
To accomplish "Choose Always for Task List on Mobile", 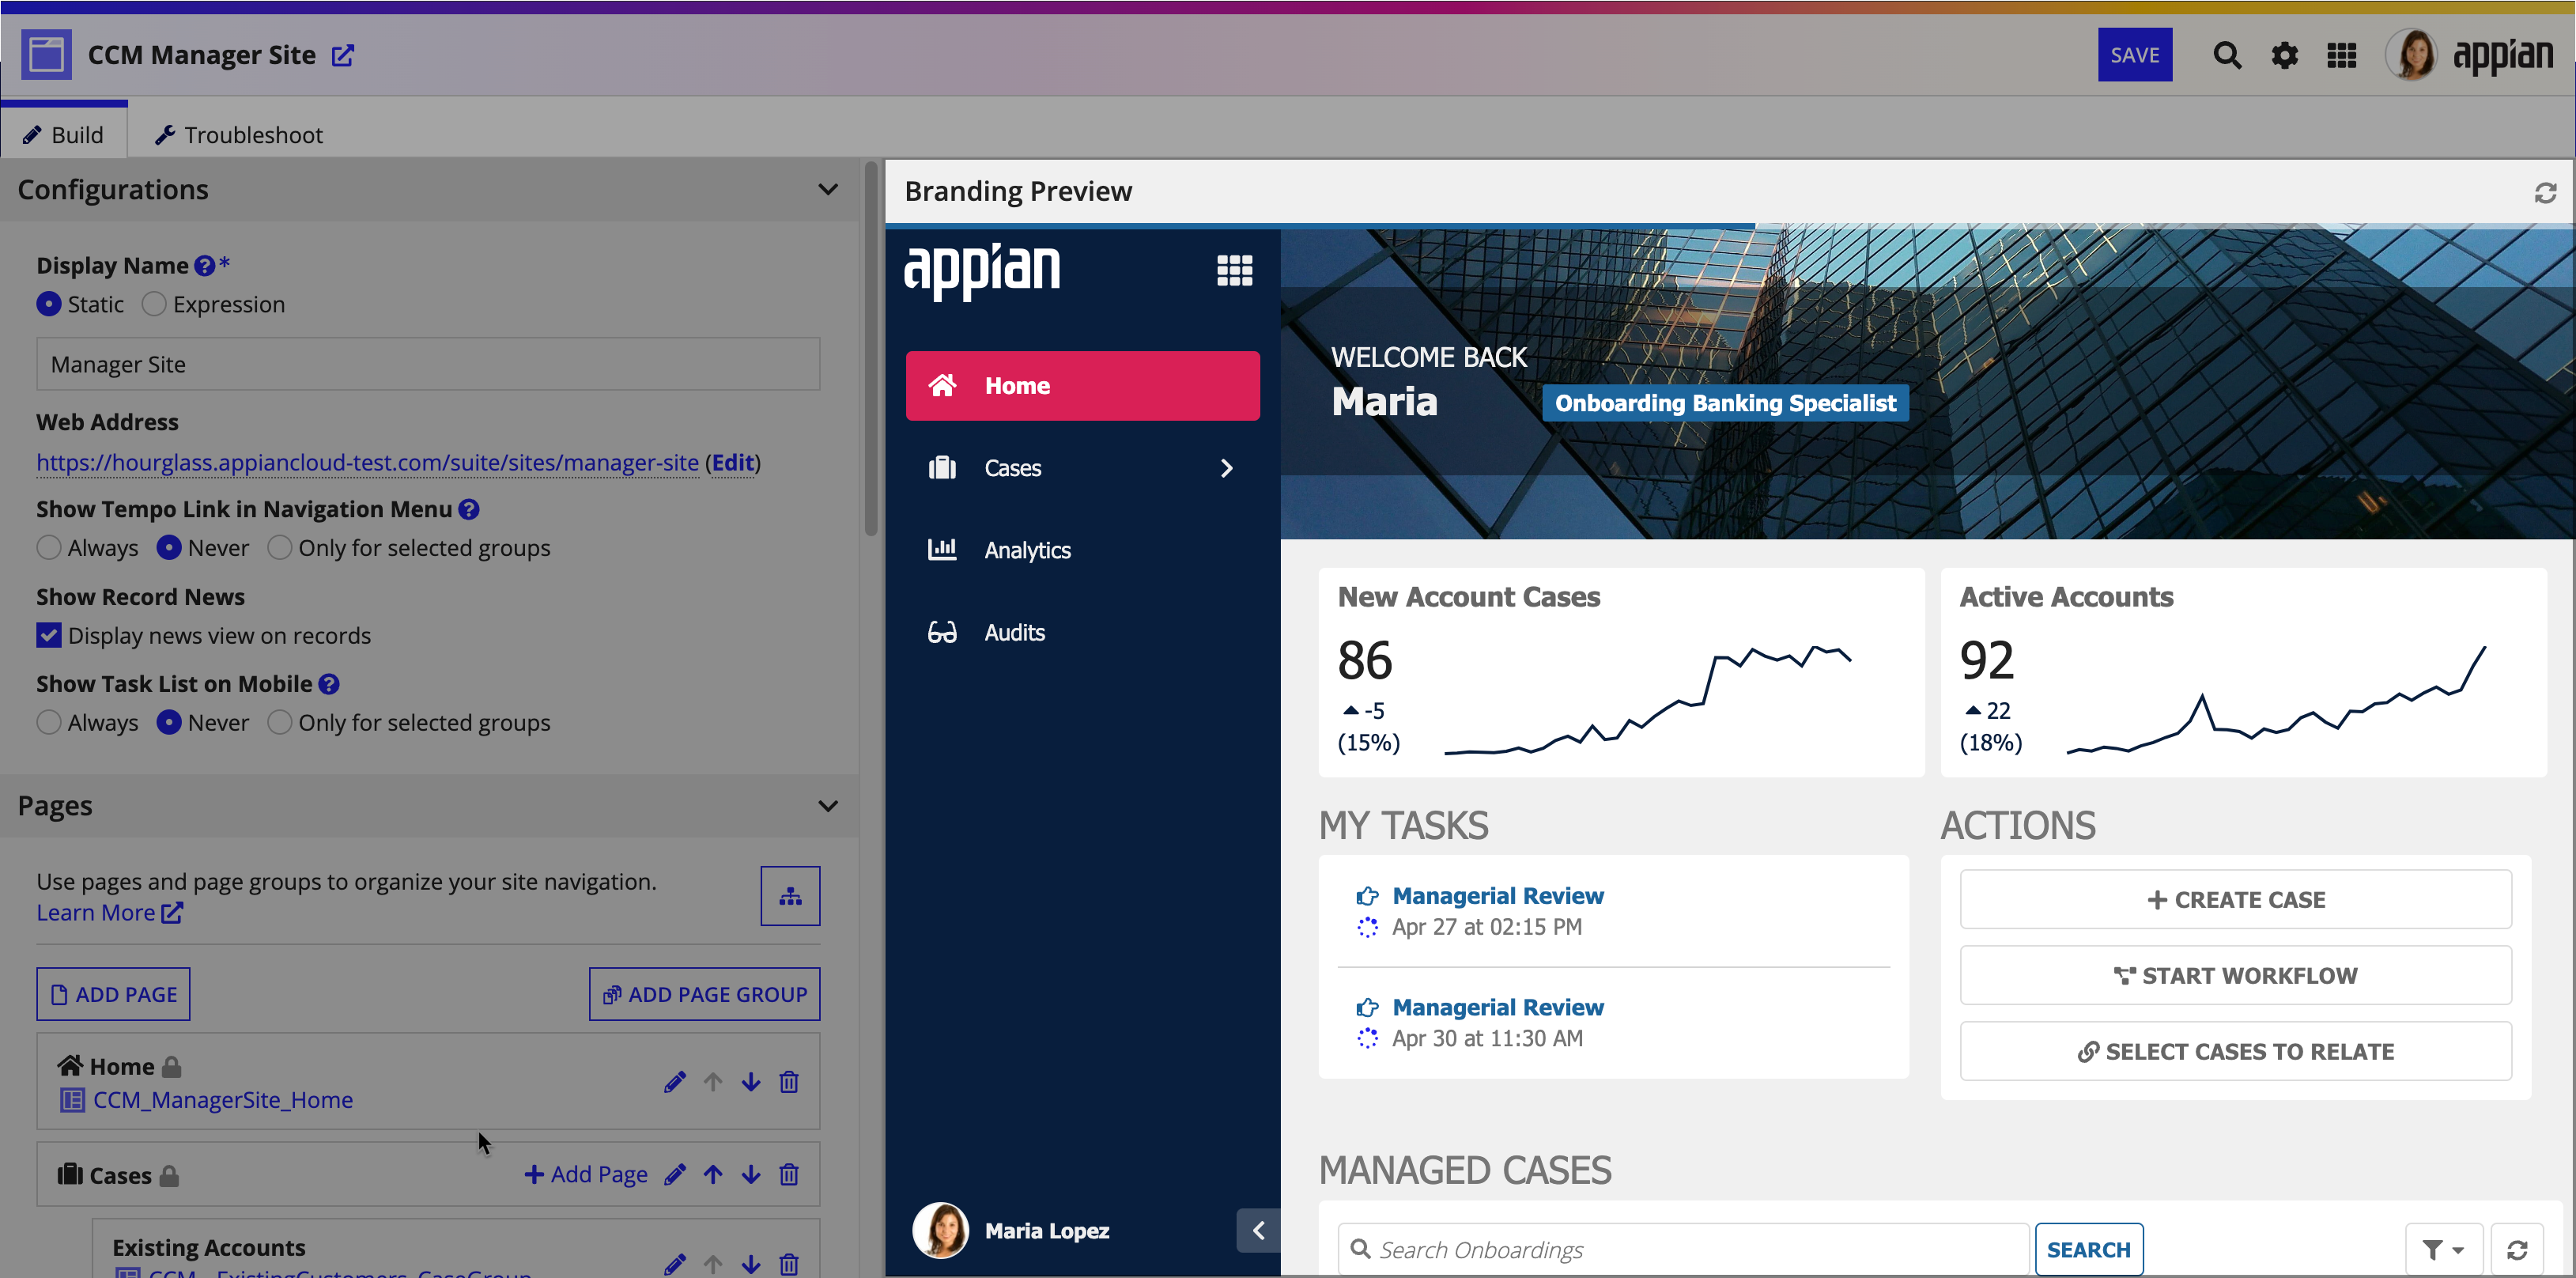I will point(49,723).
